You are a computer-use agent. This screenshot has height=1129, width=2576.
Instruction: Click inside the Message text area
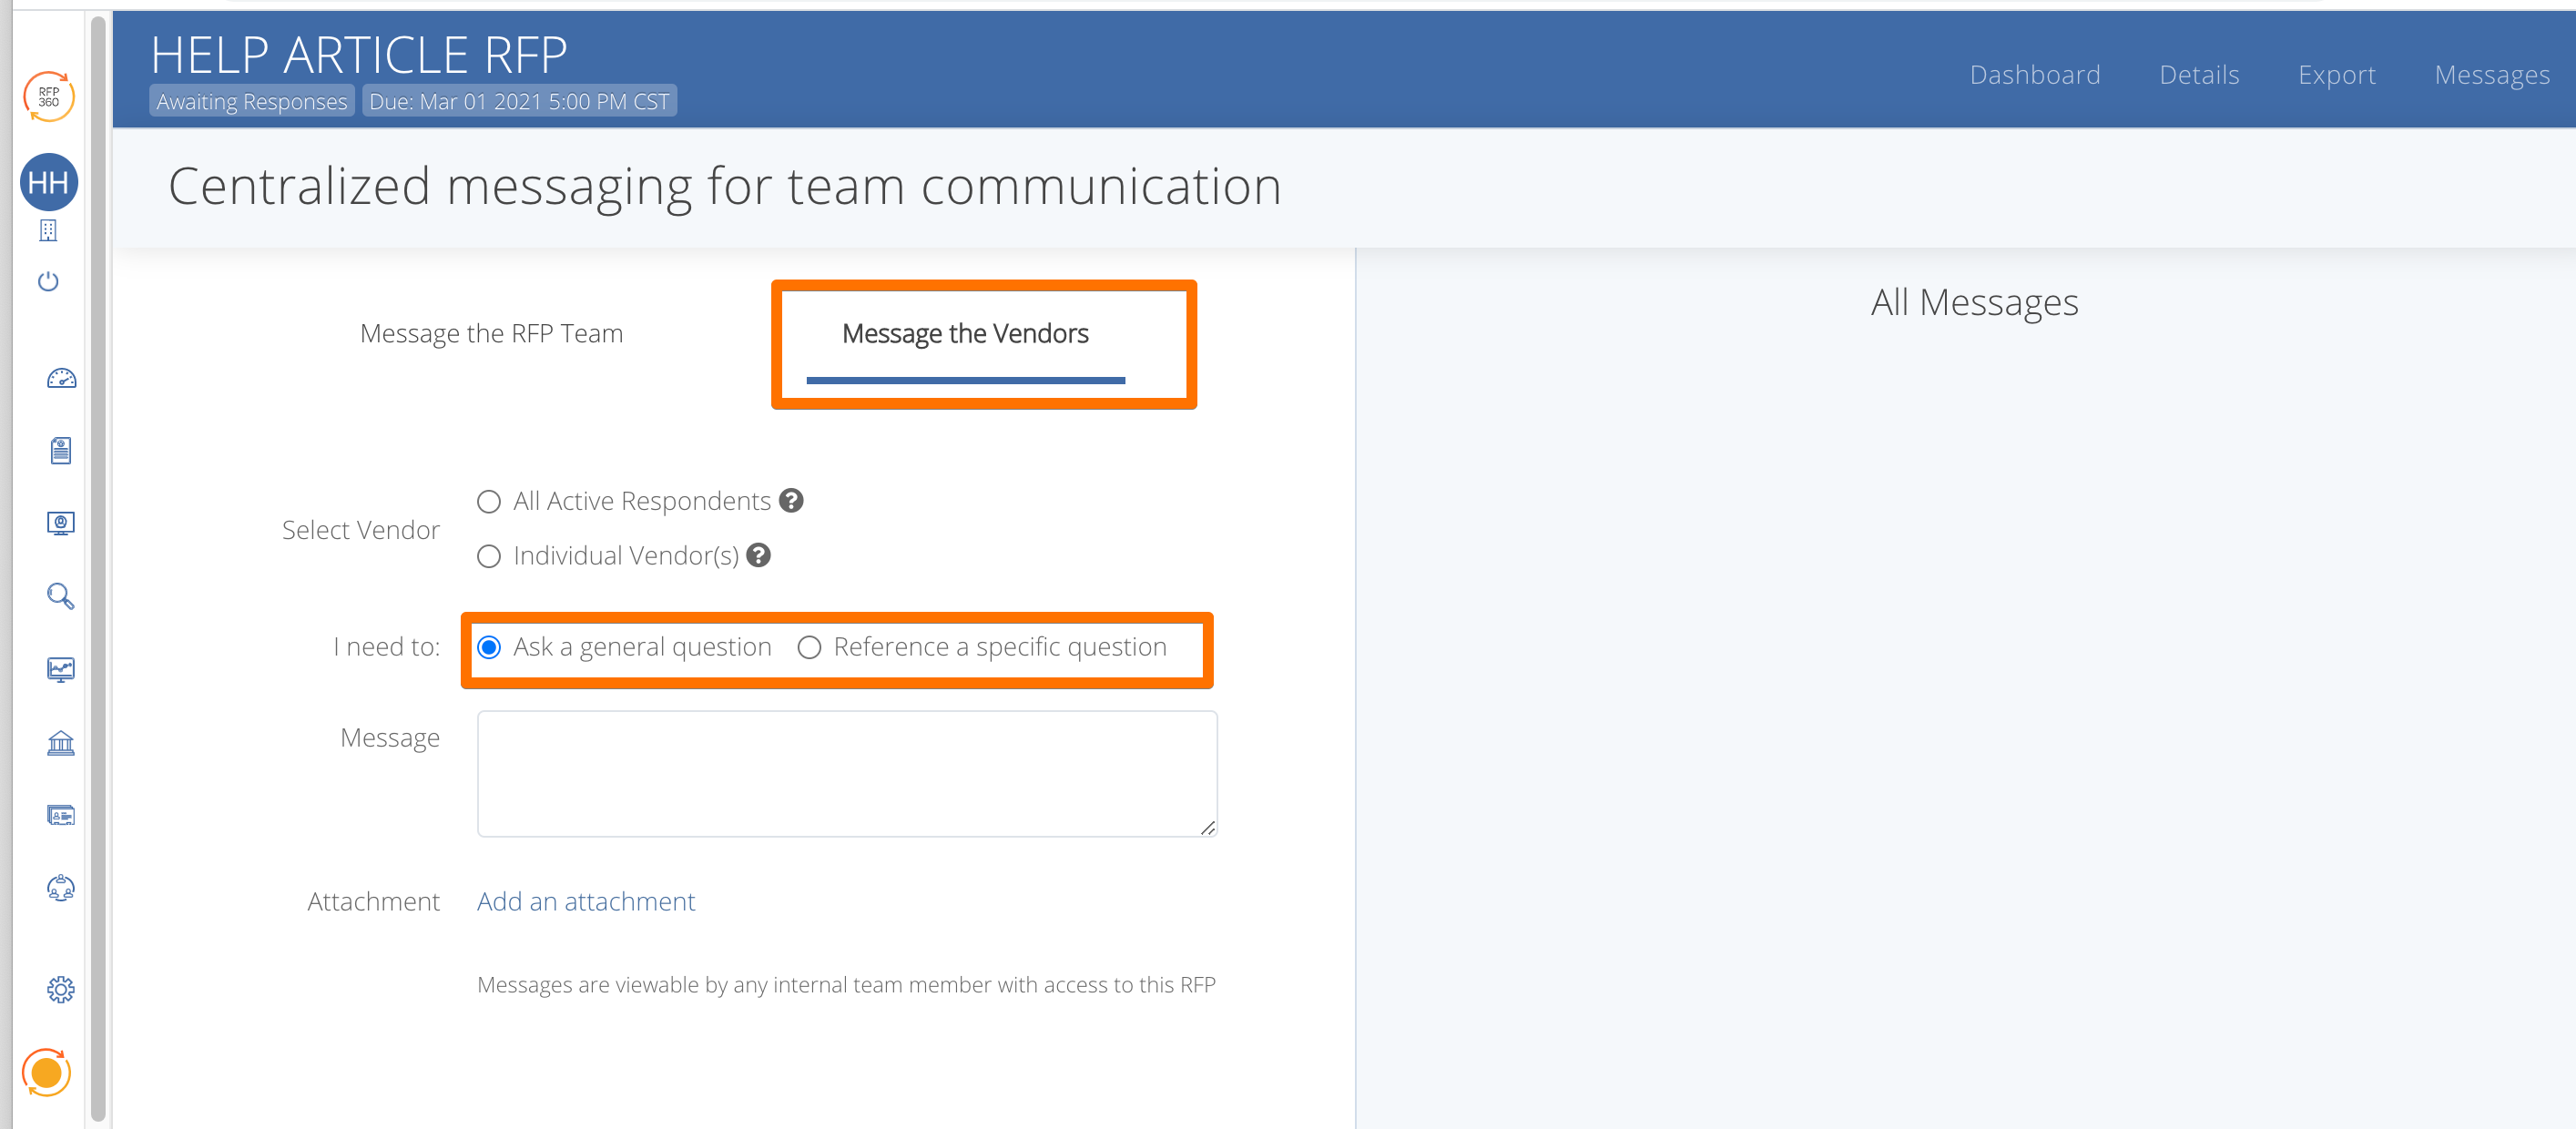pos(846,773)
